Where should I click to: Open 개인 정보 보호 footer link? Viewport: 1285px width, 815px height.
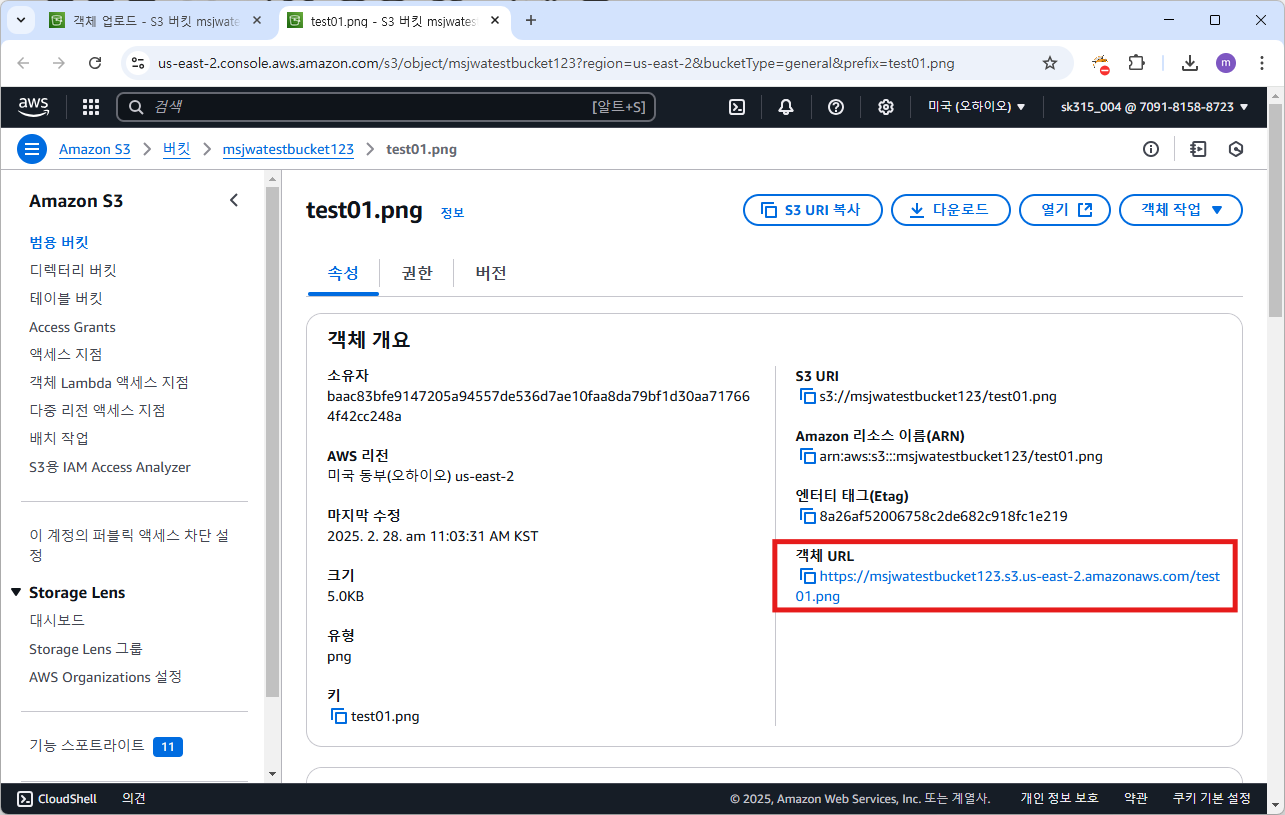tap(1059, 798)
